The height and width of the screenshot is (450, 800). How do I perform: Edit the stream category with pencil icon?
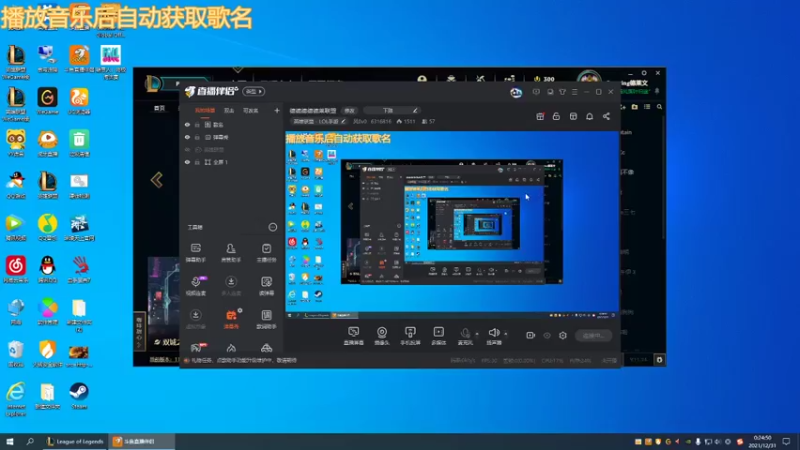pyautogui.click(x=343, y=121)
